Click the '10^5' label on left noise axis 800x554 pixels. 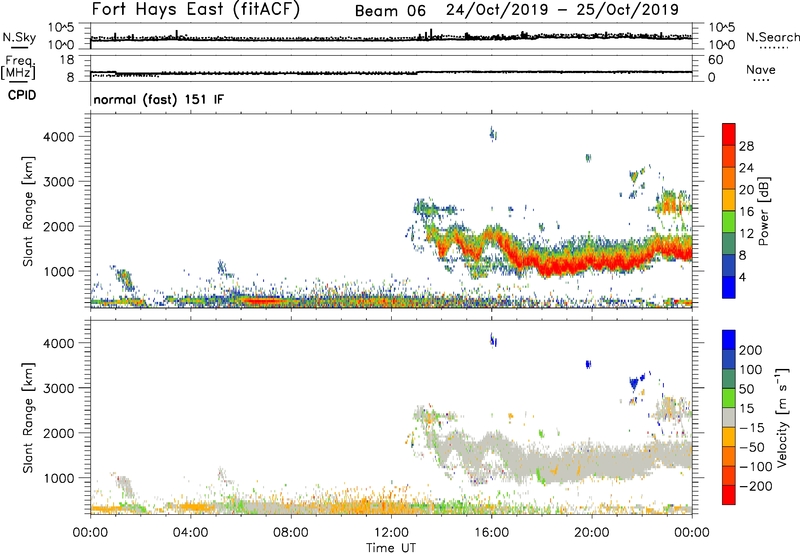(x=61, y=27)
